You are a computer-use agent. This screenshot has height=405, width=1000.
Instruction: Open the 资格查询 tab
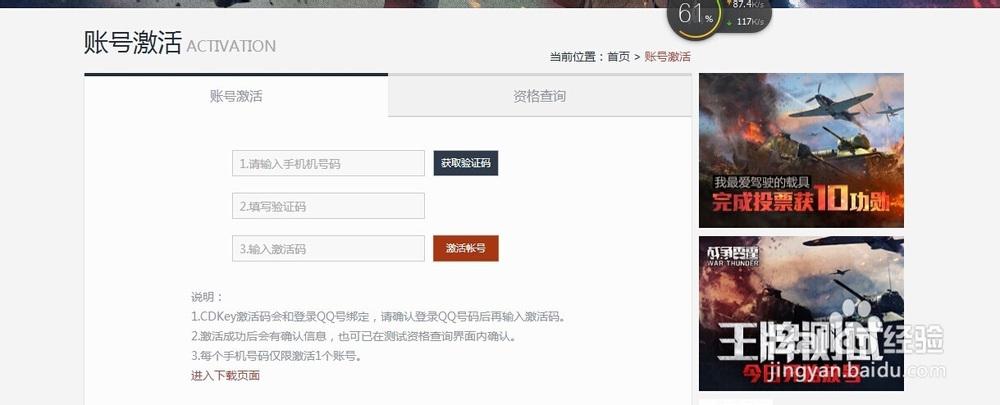[x=540, y=96]
